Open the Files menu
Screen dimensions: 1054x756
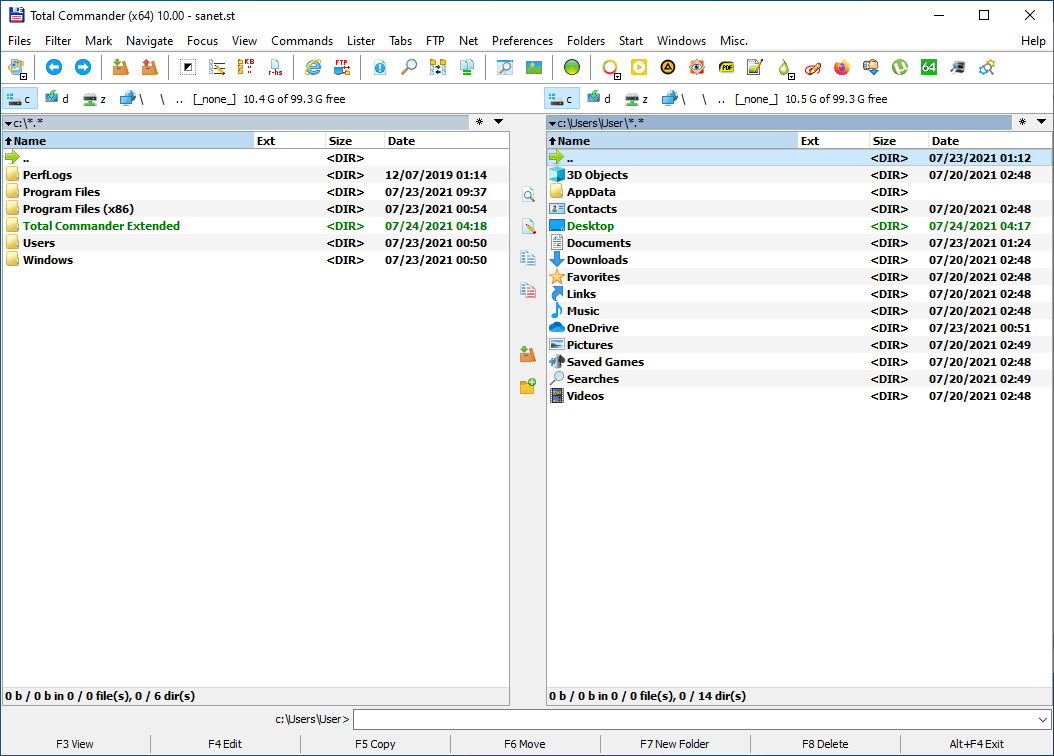(19, 41)
